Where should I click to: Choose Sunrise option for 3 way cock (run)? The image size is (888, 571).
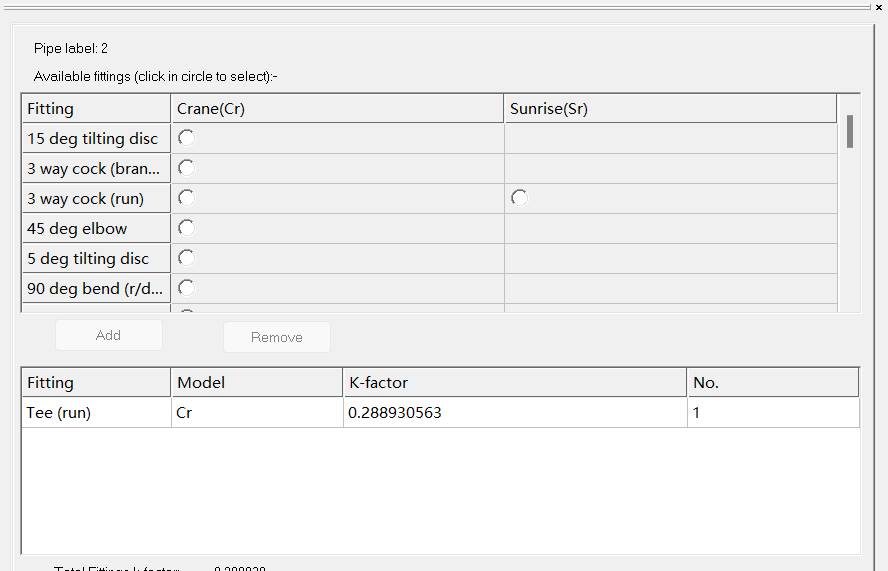pos(519,198)
